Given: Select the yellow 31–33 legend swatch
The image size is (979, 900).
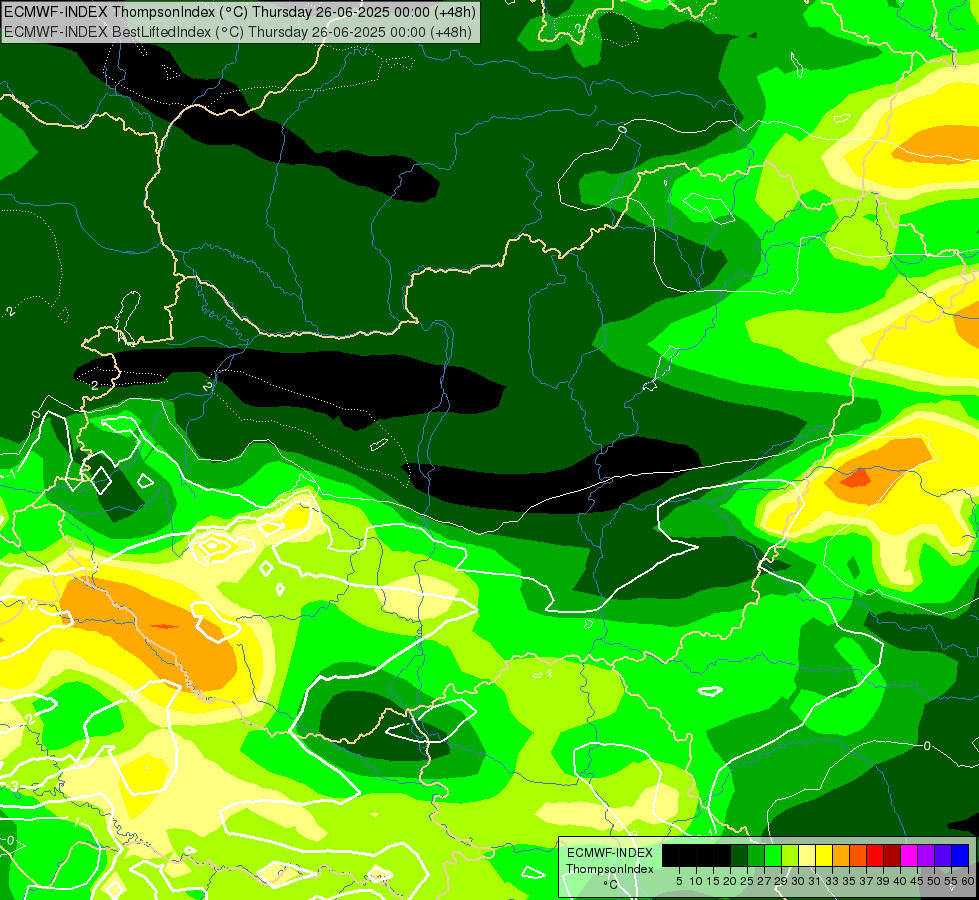Looking at the screenshot, I should [x=824, y=856].
